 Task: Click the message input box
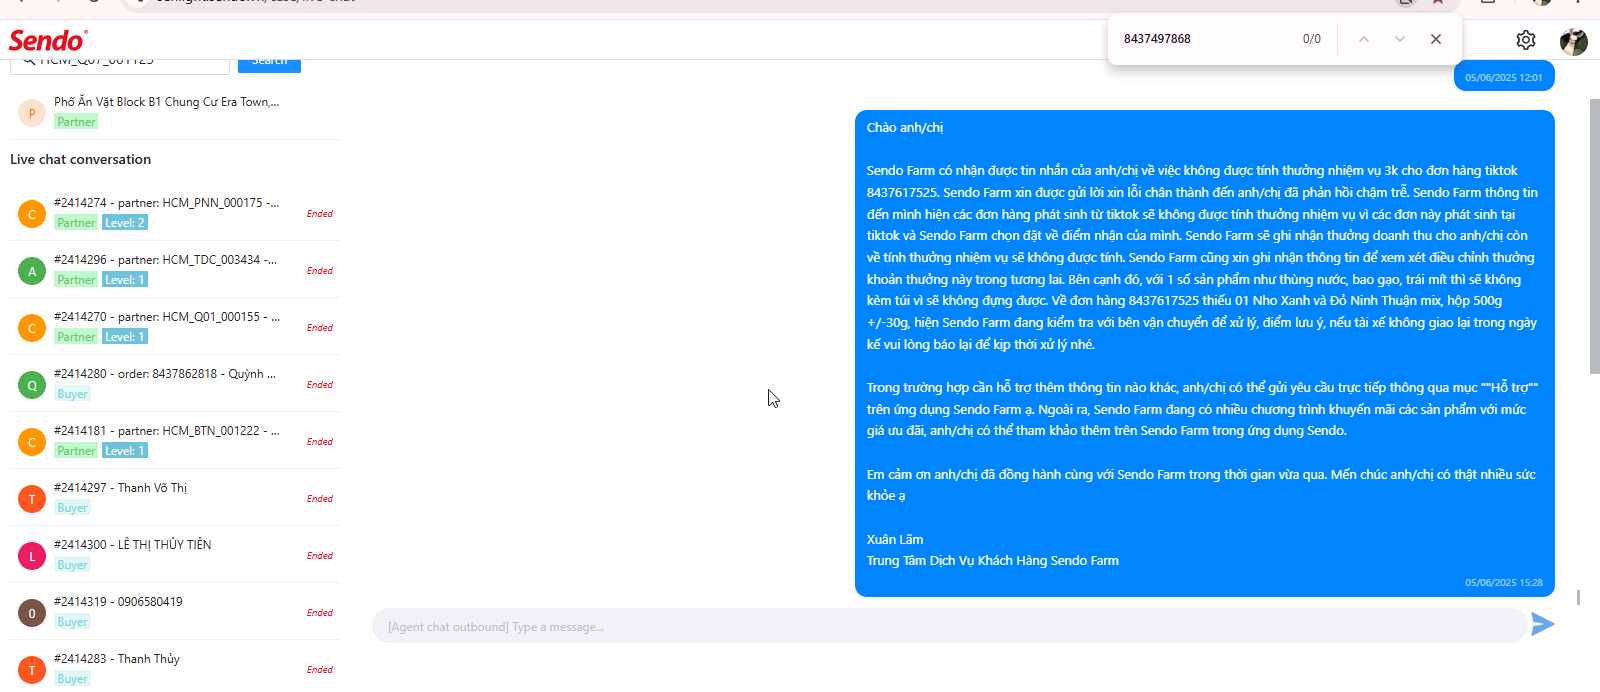point(948,627)
